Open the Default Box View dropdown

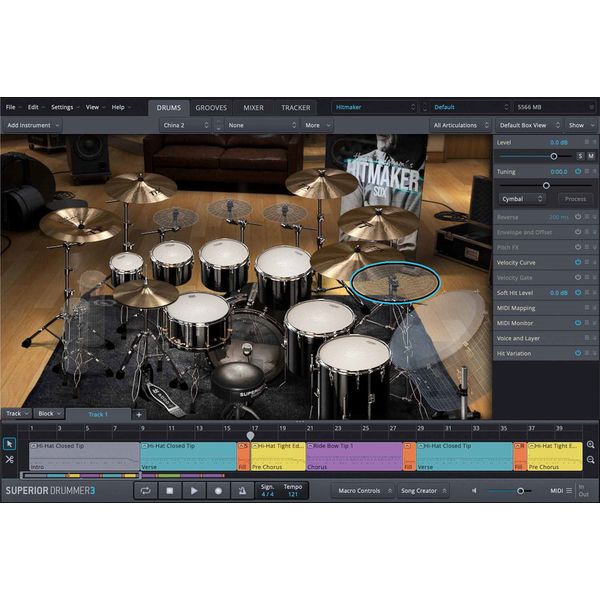[529, 125]
